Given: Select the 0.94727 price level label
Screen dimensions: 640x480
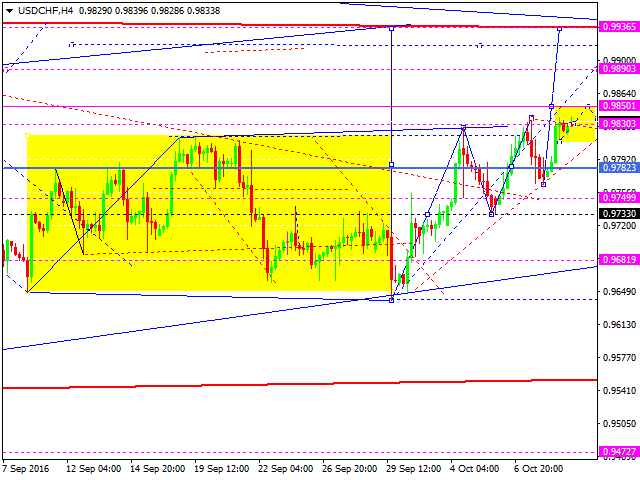Looking at the screenshot, I should (619, 452).
